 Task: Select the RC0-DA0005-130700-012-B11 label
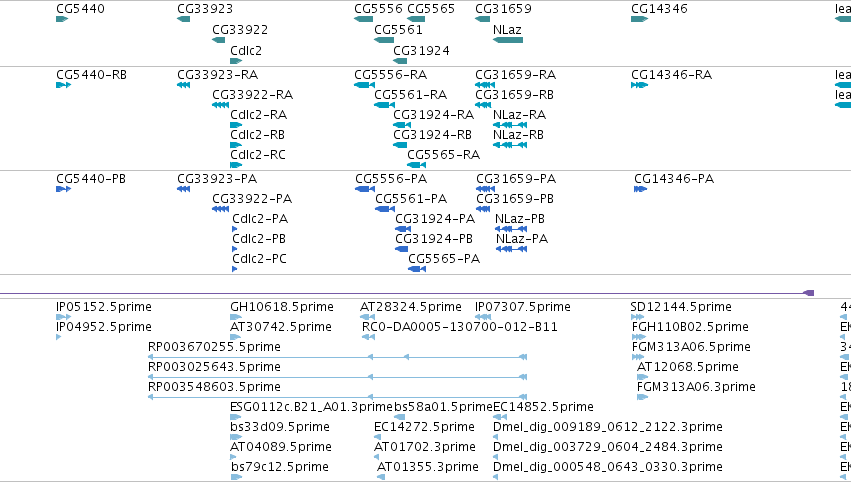(460, 327)
